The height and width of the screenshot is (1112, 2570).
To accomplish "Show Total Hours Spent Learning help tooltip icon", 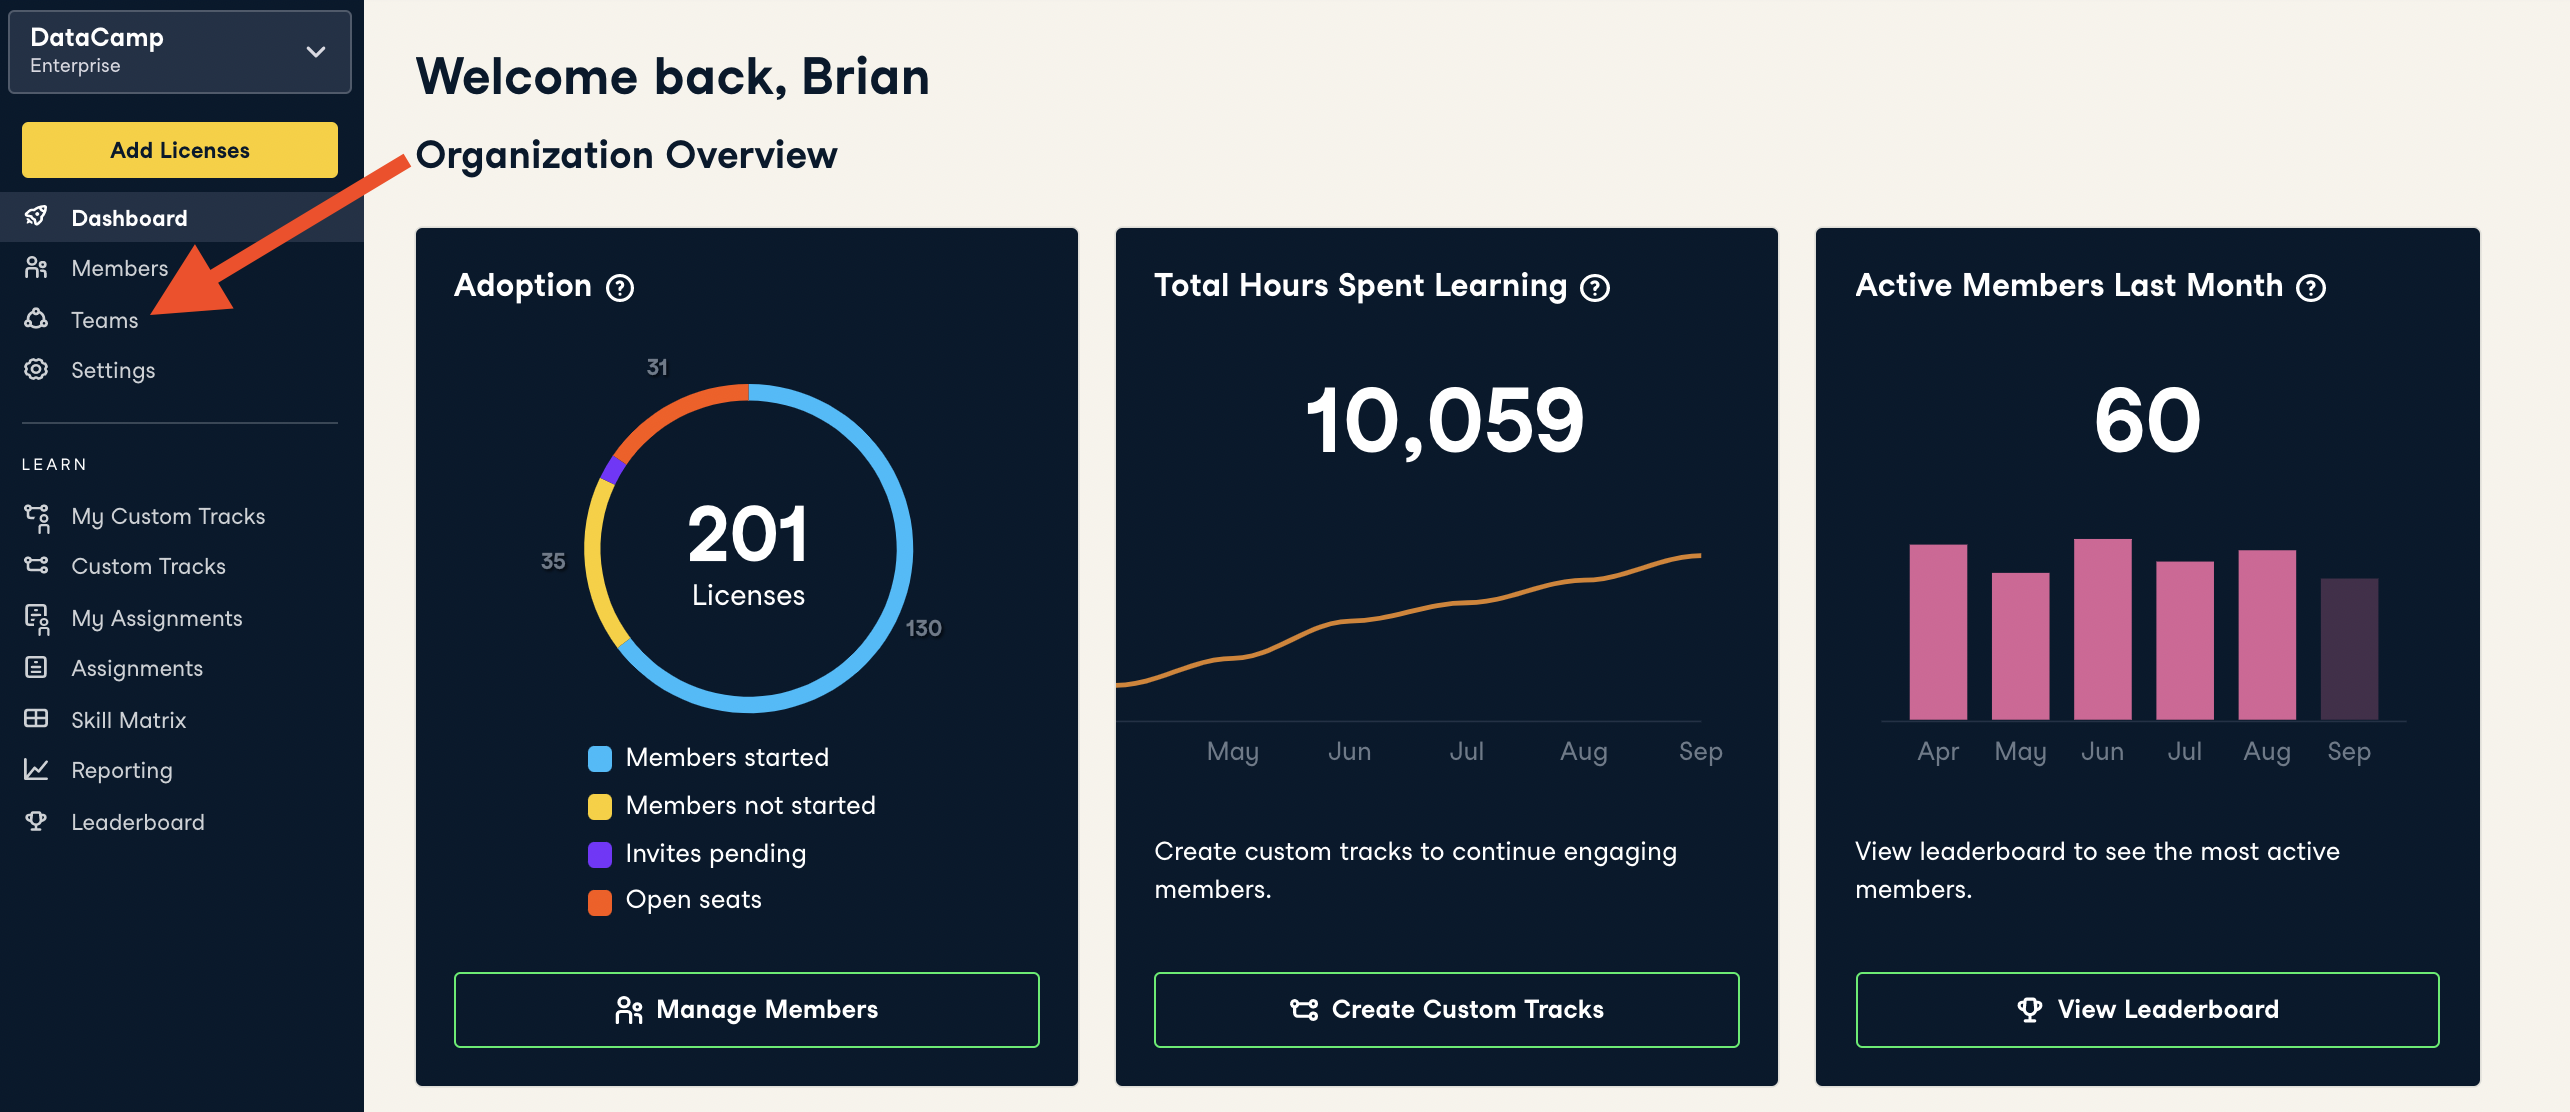I will [x=1595, y=288].
